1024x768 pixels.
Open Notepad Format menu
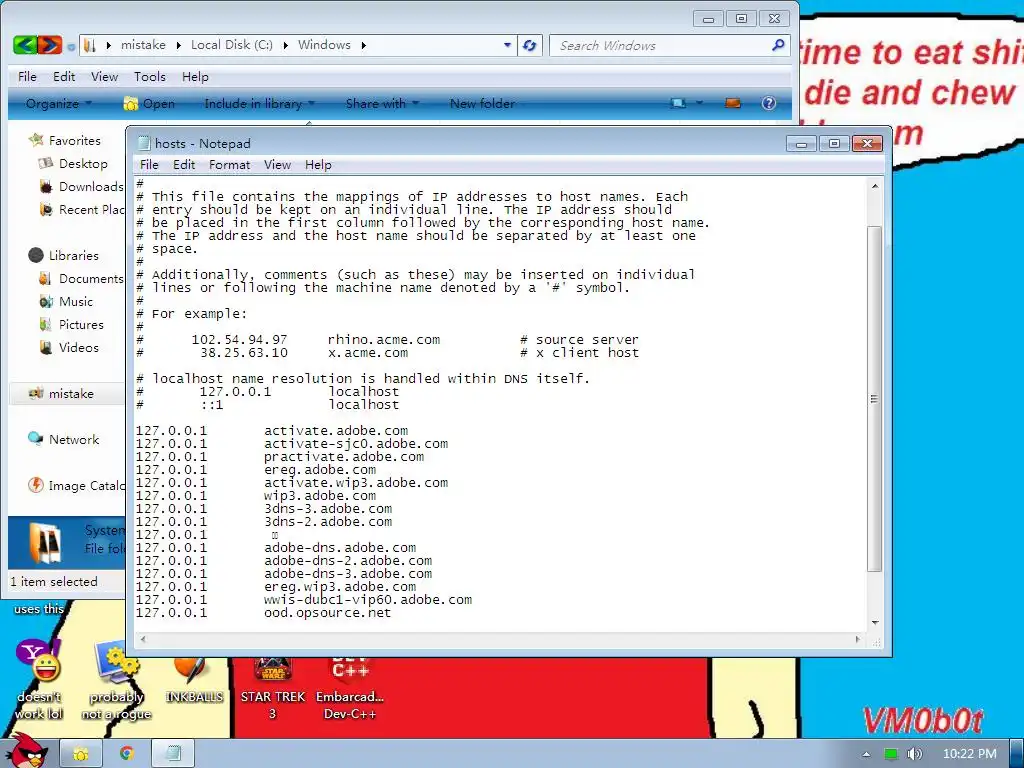(229, 165)
